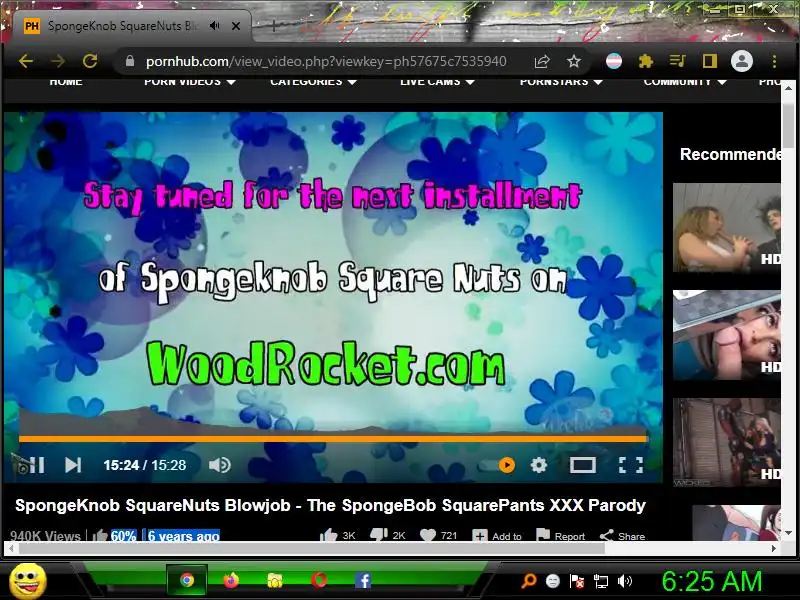
Task: Open the Share options
Action: click(x=622, y=536)
